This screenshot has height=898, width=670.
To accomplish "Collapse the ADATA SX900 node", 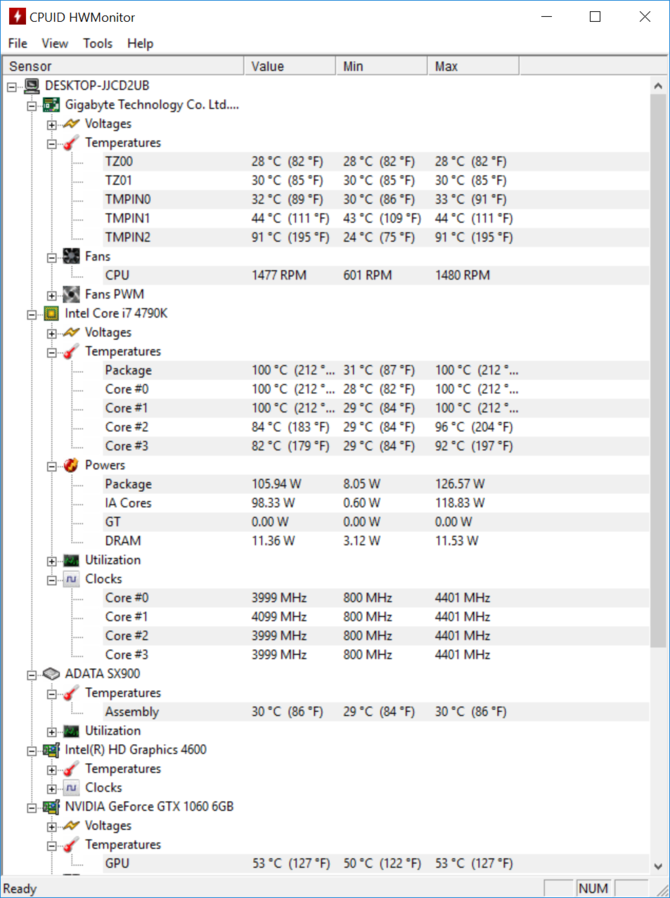I will click(32, 675).
